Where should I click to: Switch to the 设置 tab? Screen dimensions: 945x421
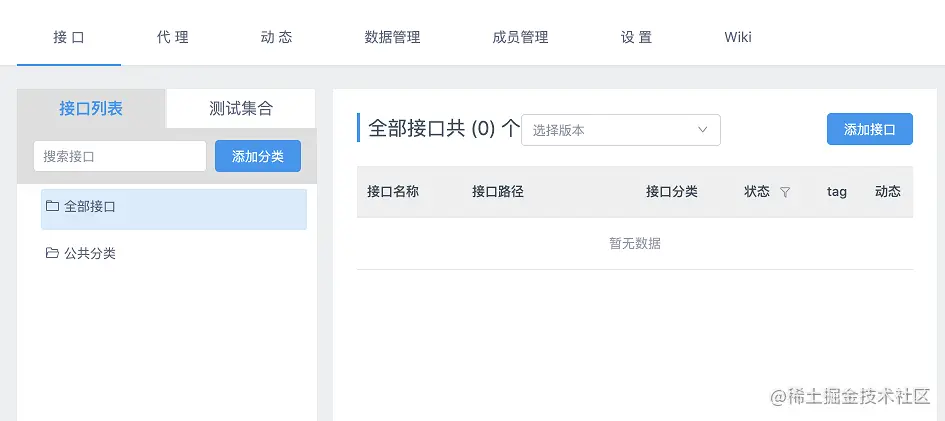pyautogui.click(x=636, y=37)
